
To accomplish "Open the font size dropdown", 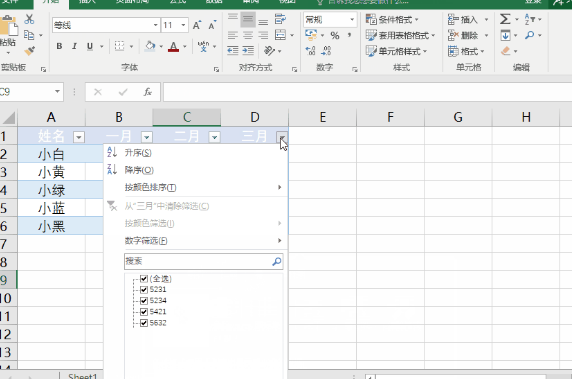I will [183, 25].
